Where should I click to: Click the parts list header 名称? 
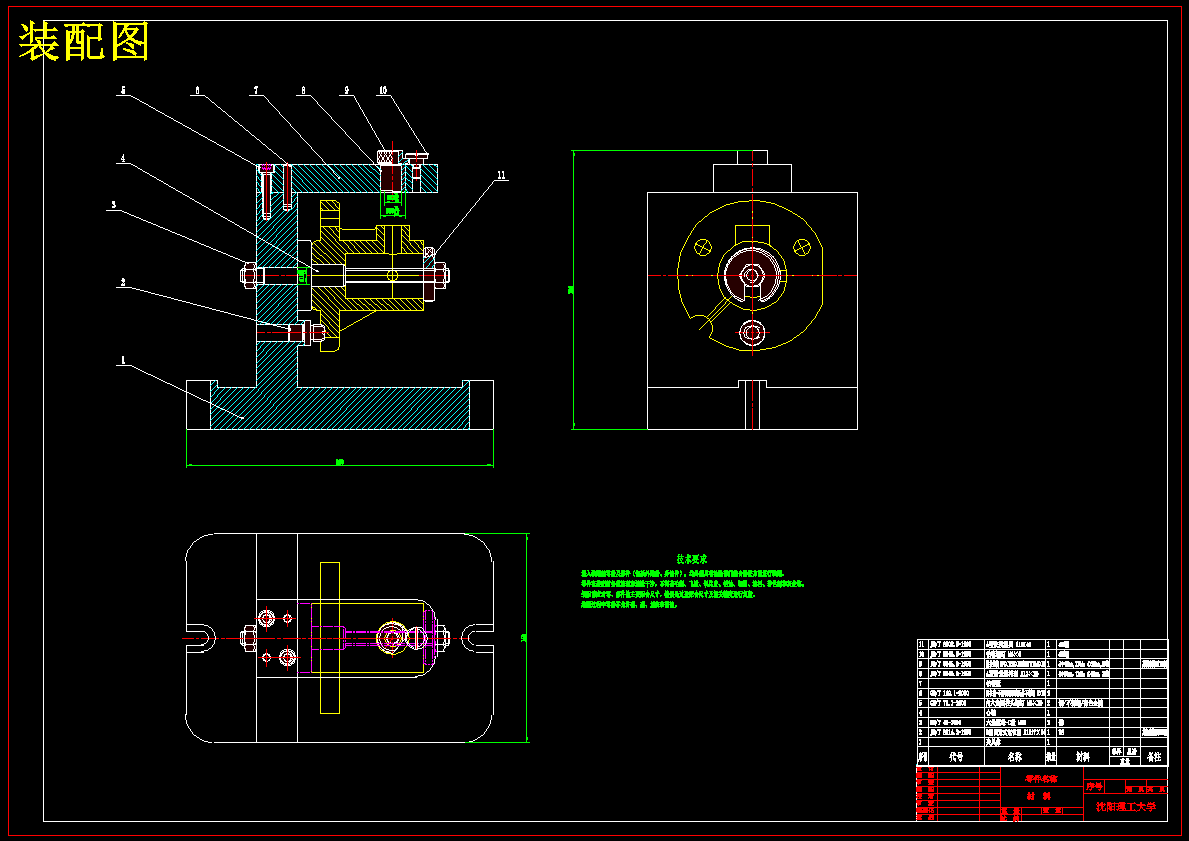click(1015, 757)
